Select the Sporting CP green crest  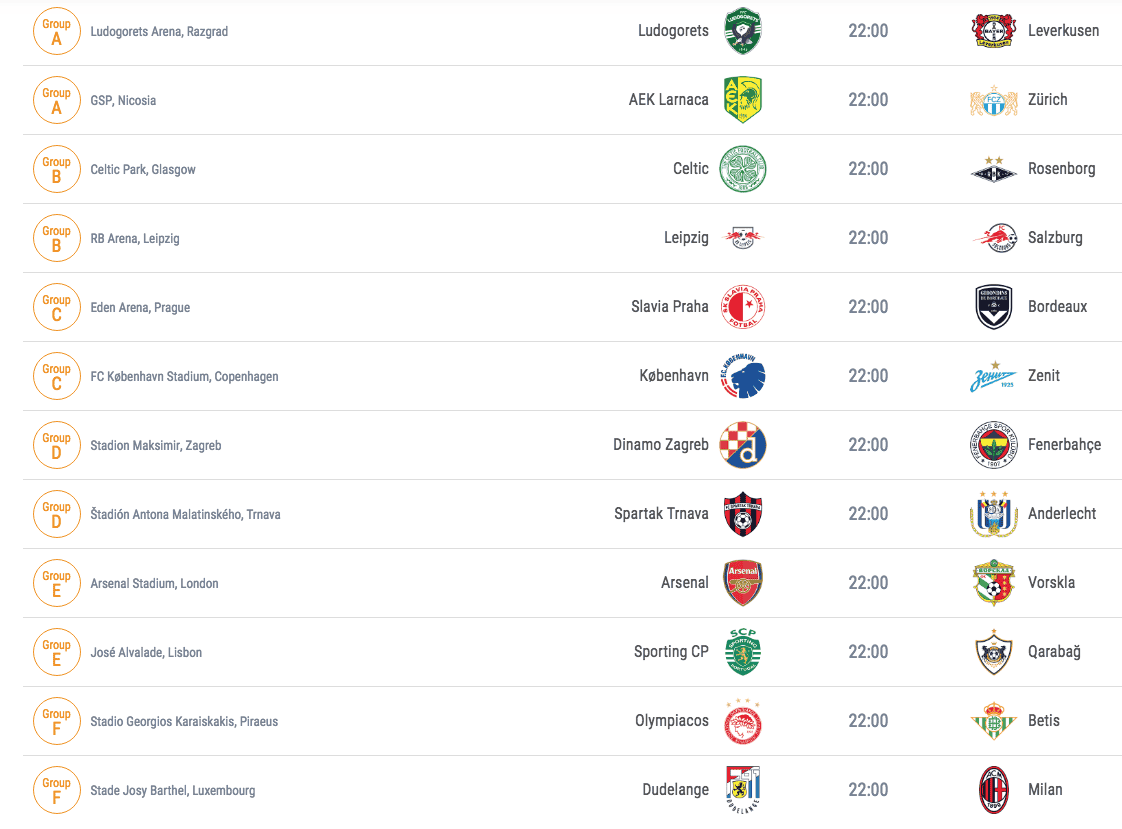click(x=743, y=652)
